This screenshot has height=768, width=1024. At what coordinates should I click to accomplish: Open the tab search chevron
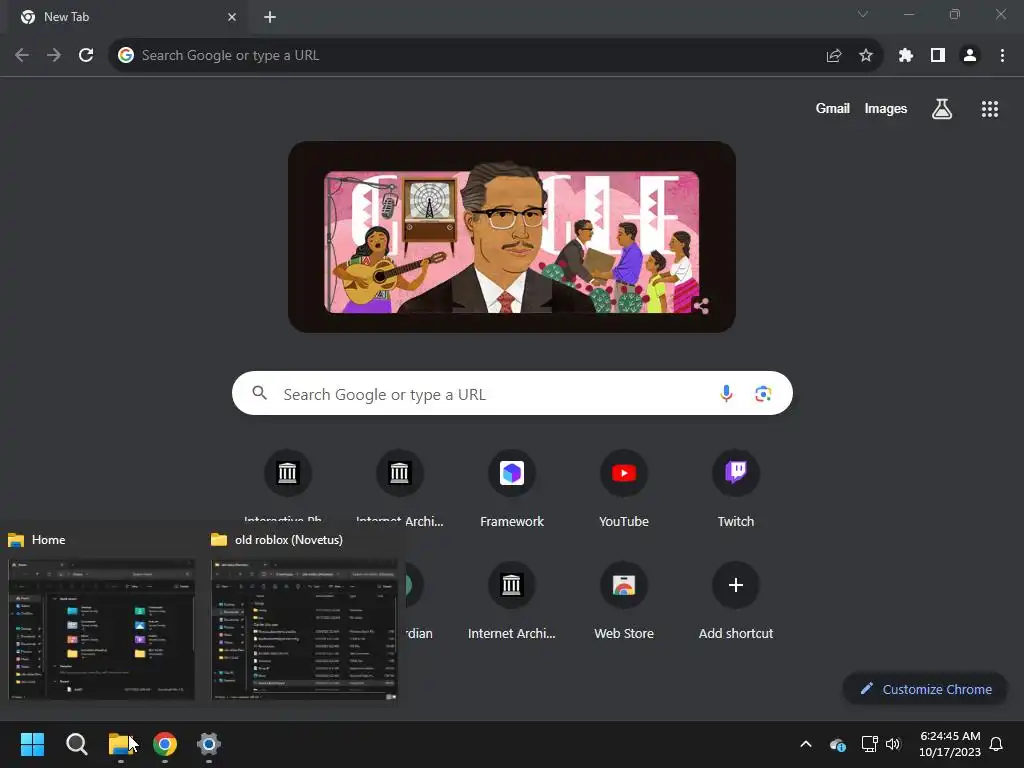coord(863,14)
